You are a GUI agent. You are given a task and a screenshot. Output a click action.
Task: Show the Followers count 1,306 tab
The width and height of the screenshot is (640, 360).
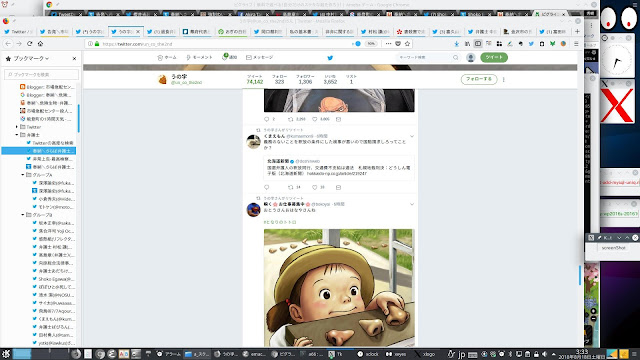click(305, 79)
